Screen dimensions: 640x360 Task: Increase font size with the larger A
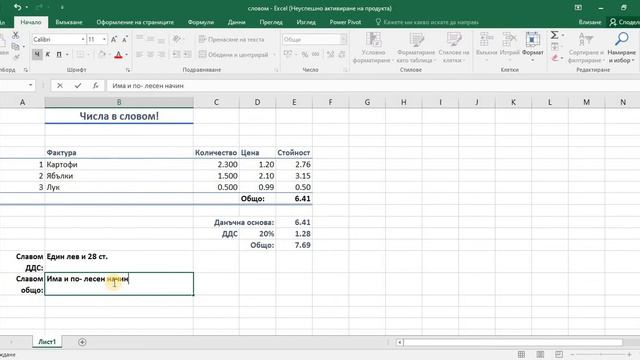coord(114,39)
